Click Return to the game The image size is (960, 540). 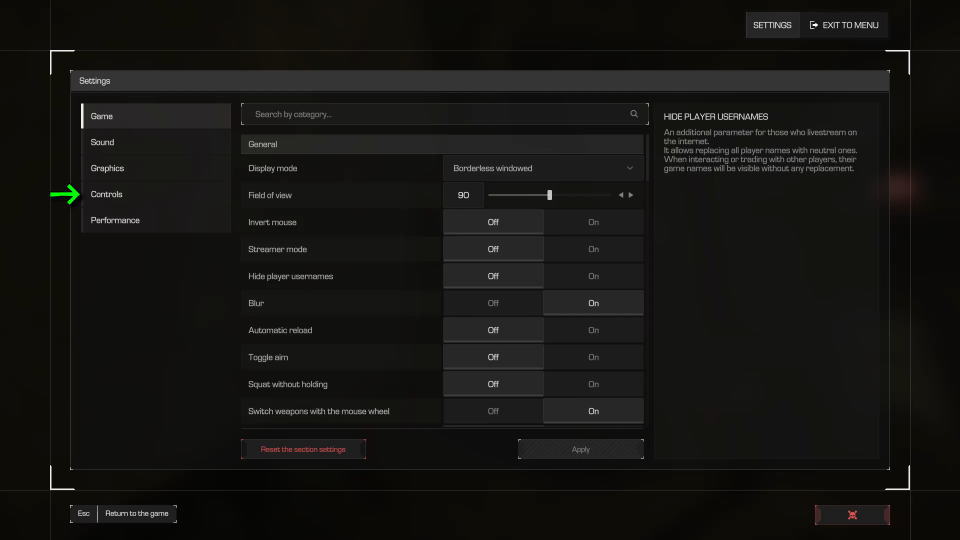(137, 513)
